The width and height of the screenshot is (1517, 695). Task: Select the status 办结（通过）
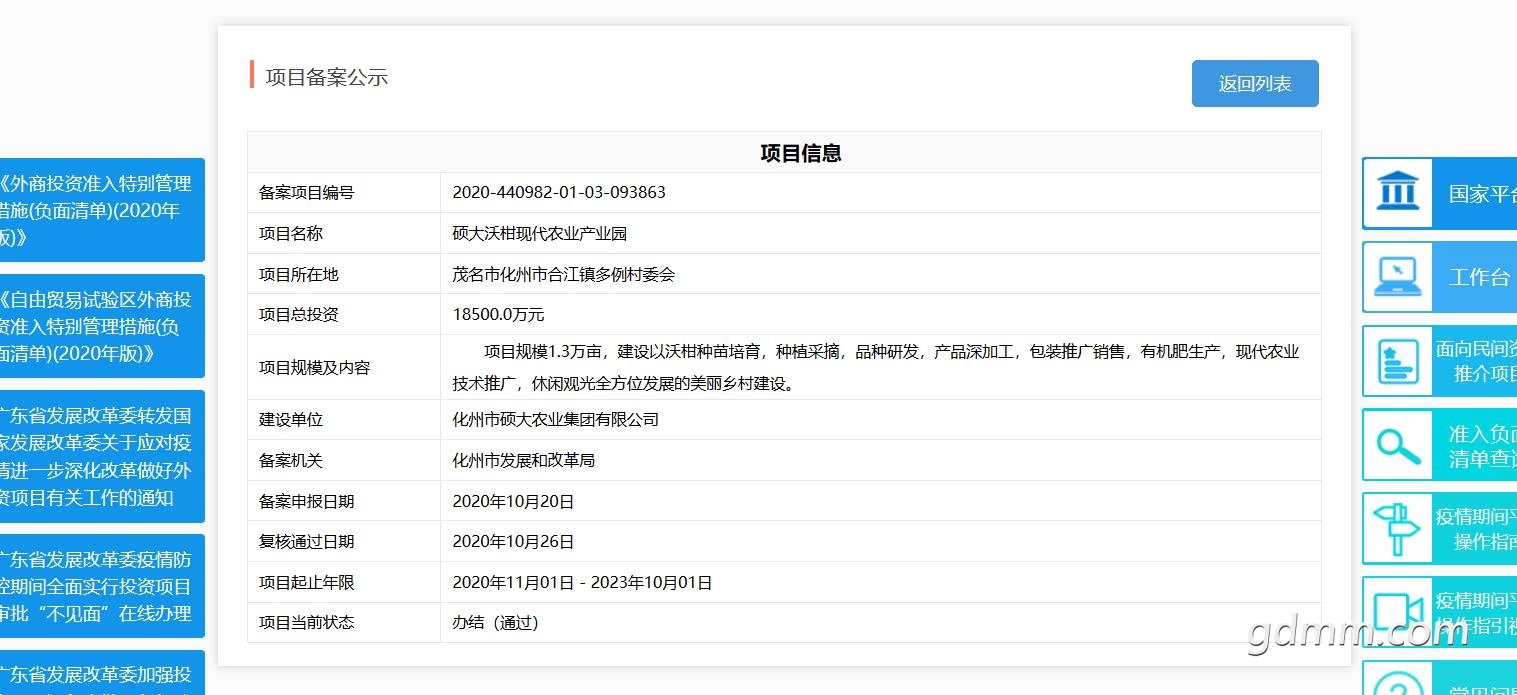(495, 622)
